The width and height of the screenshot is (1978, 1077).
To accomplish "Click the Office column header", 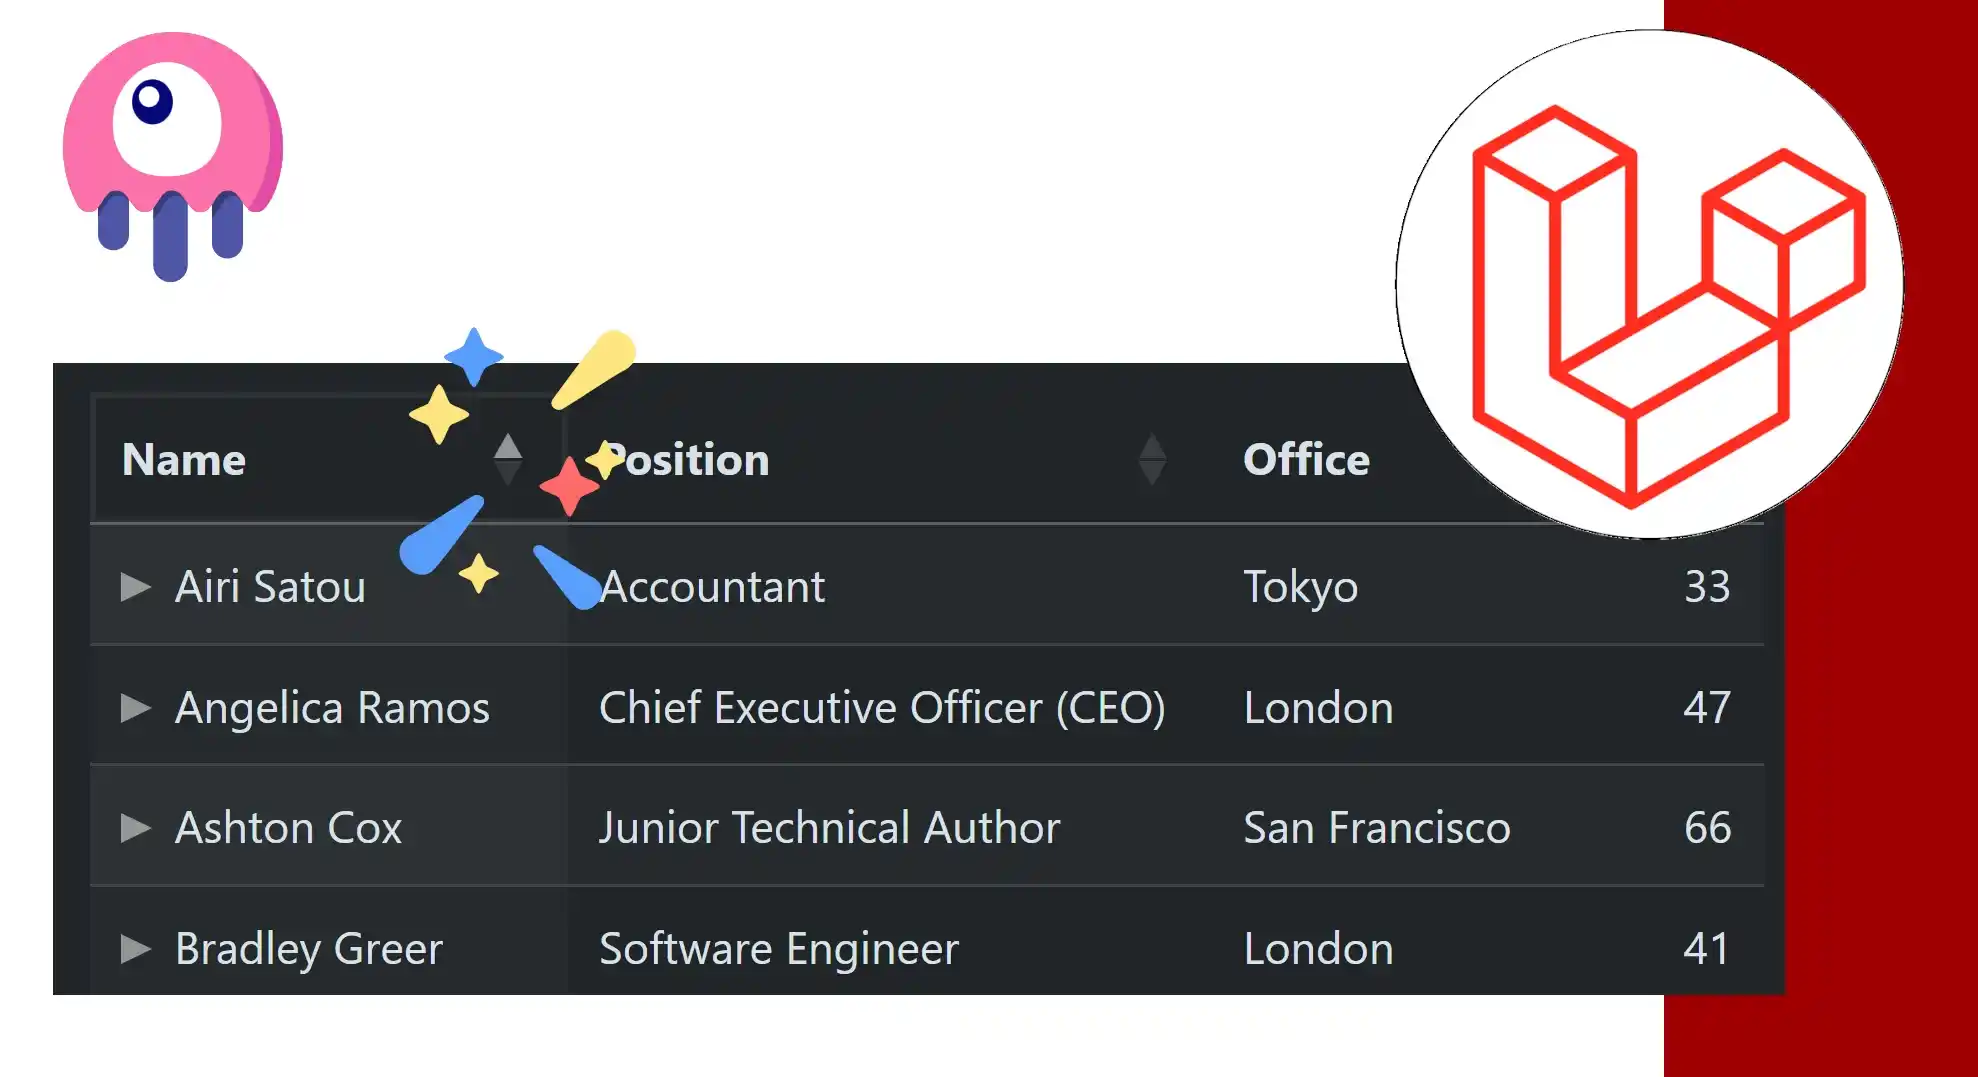I will point(1306,460).
